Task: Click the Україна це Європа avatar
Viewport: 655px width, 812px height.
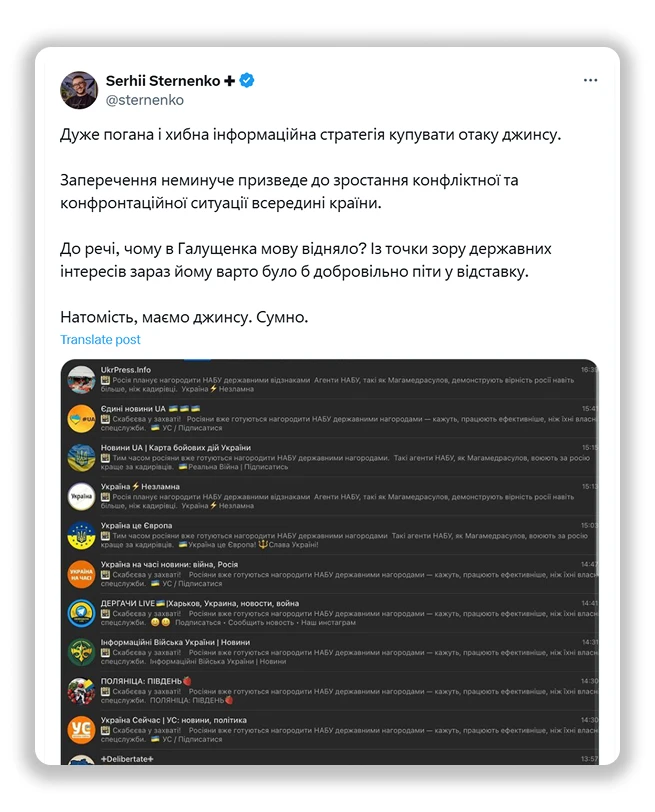Action: (81, 536)
